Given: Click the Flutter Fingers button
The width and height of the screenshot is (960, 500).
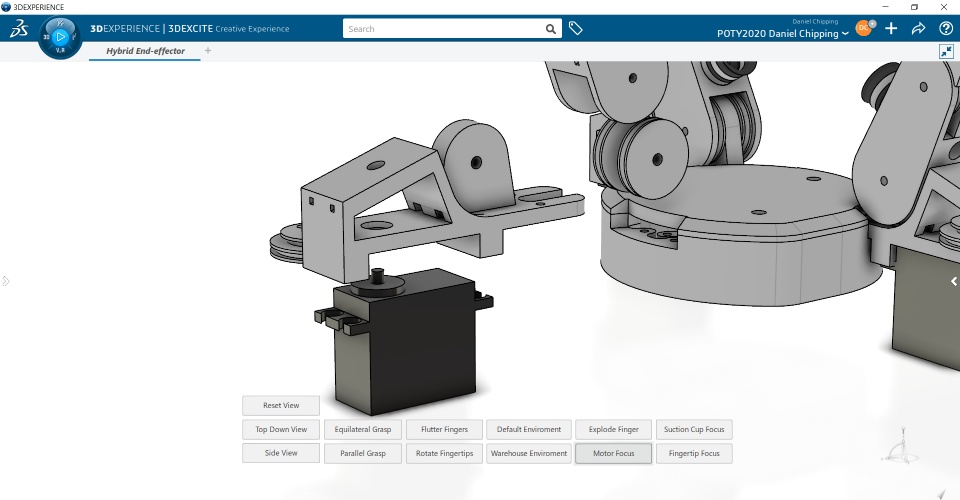Looking at the screenshot, I should click(x=444, y=430).
